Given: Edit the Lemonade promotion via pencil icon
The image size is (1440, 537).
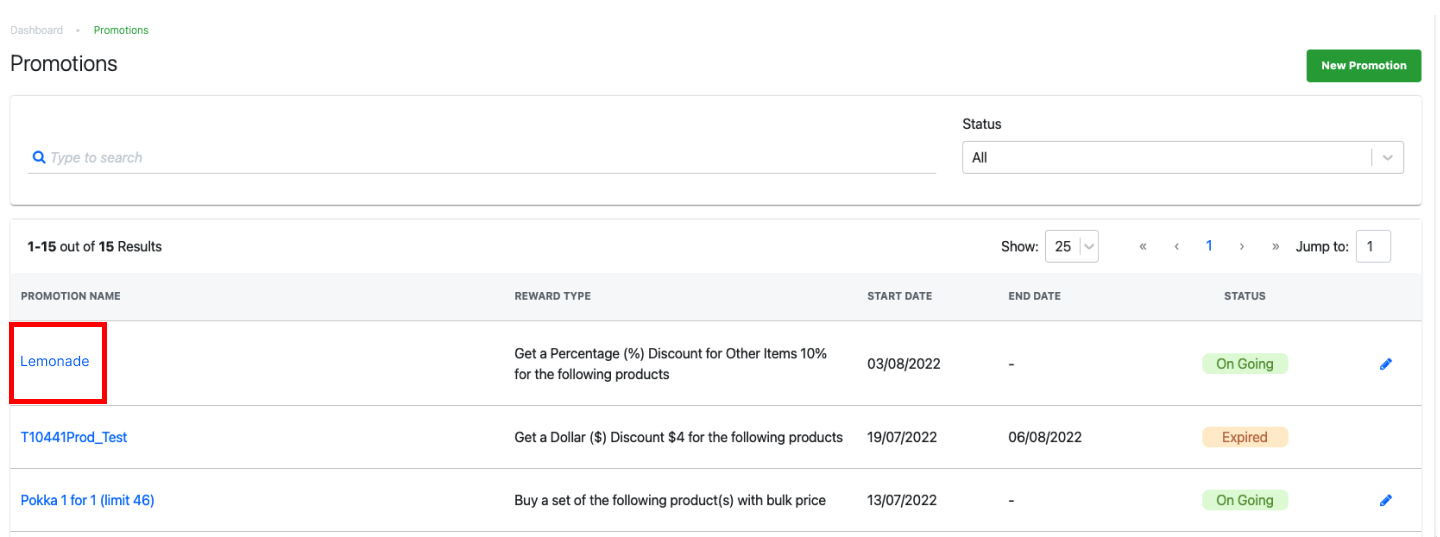Looking at the screenshot, I should [1385, 364].
